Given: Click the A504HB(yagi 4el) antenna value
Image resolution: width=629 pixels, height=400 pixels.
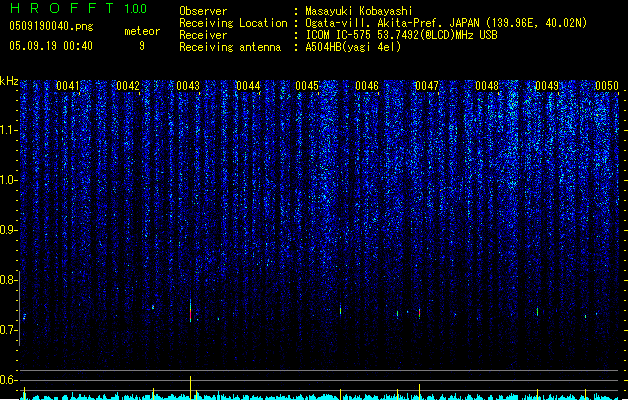Looking at the screenshot, I should tap(353, 47).
